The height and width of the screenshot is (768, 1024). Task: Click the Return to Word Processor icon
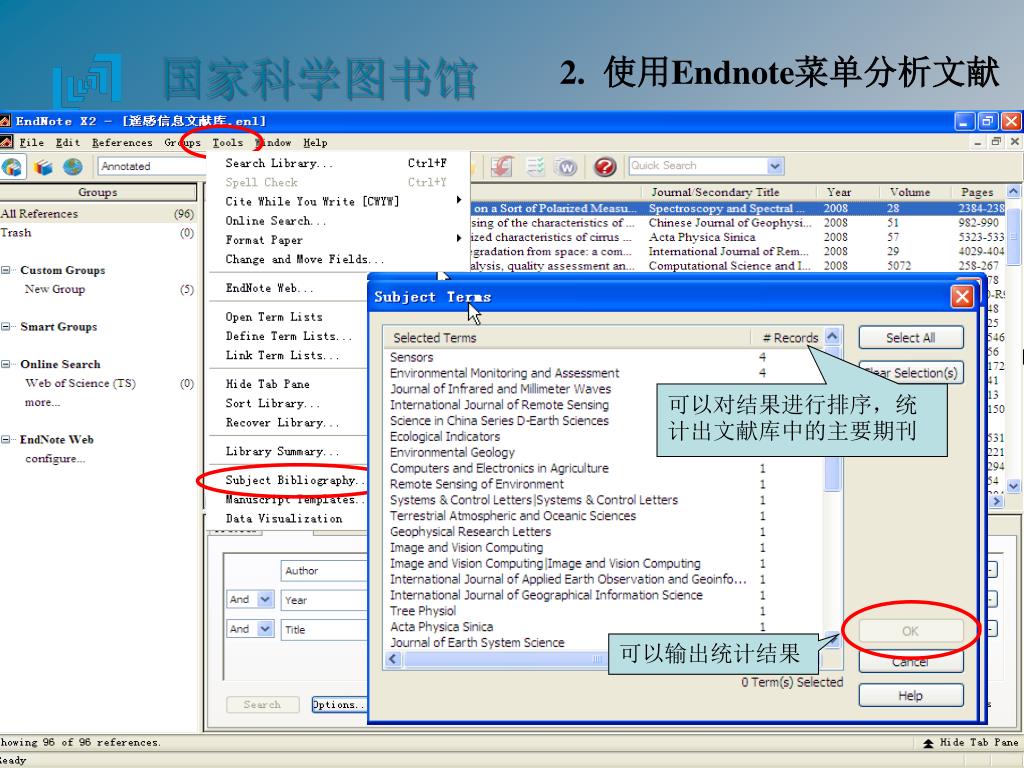pos(567,167)
